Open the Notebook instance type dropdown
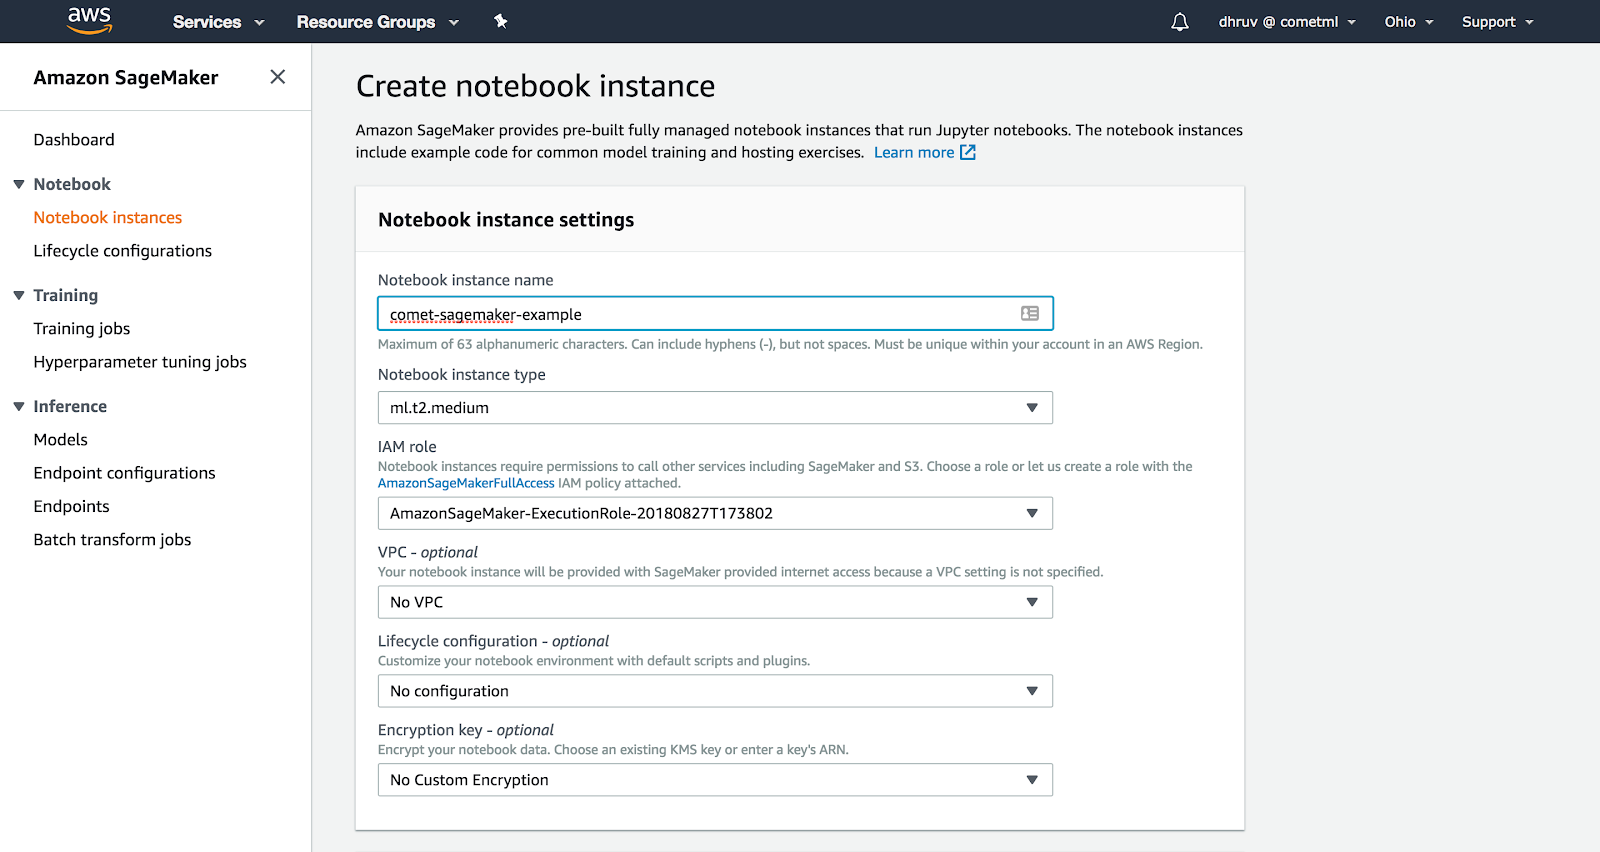 pyautogui.click(x=715, y=408)
